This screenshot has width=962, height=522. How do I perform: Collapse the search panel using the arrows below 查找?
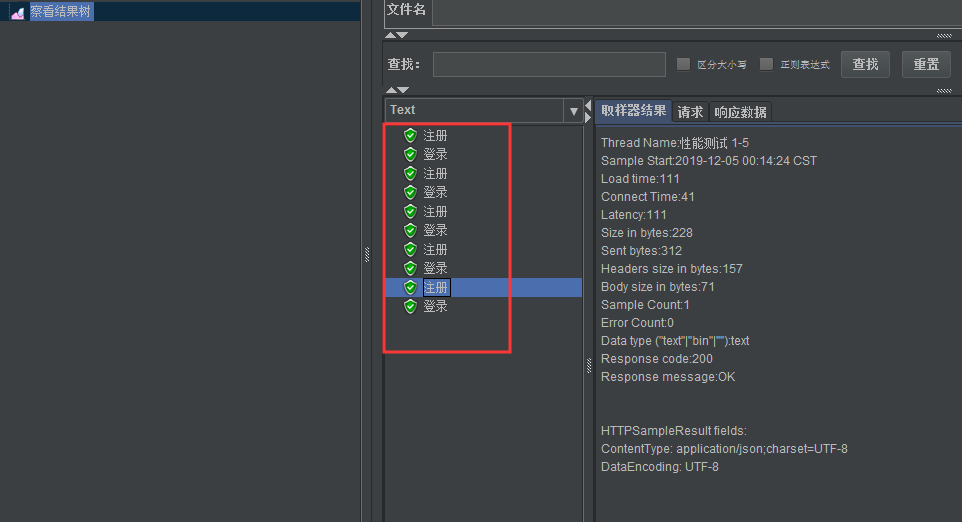coord(396,90)
